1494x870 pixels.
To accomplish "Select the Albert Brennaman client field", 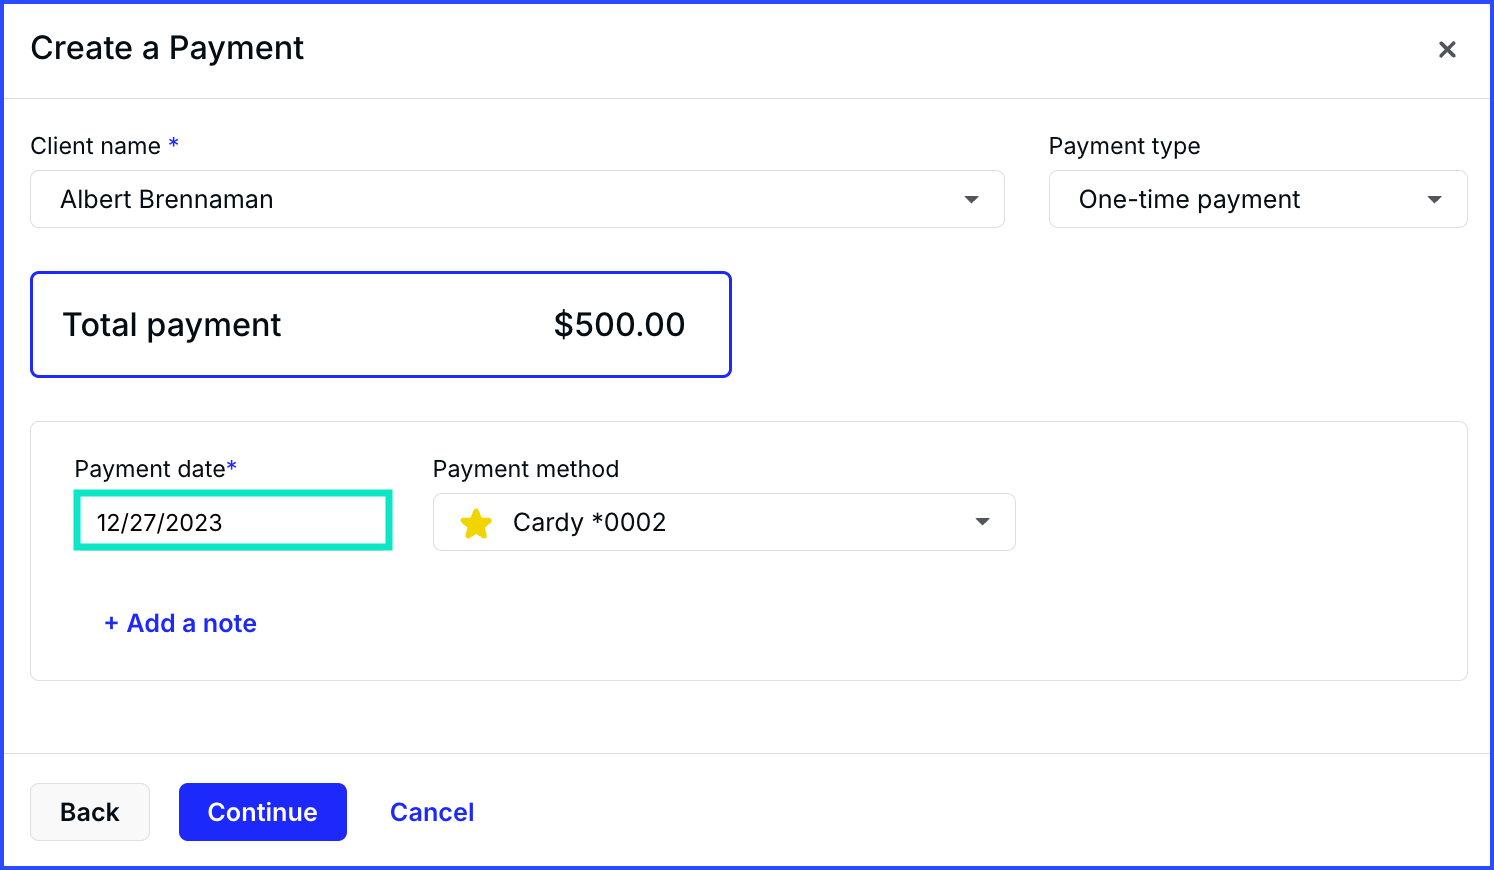I will [x=517, y=199].
